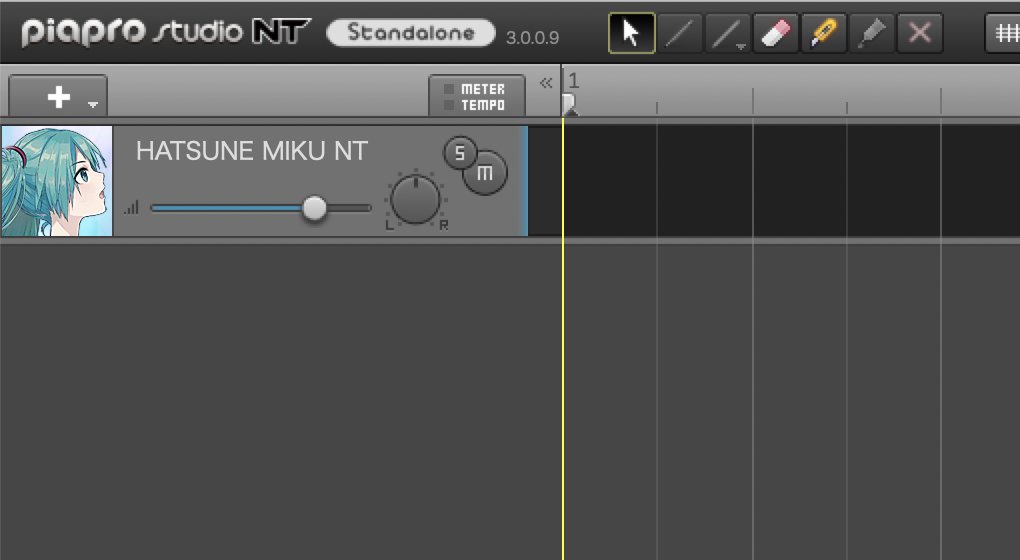Click the version number 3.0.0.9
Viewport: 1020px width, 560px height.
tap(532, 38)
